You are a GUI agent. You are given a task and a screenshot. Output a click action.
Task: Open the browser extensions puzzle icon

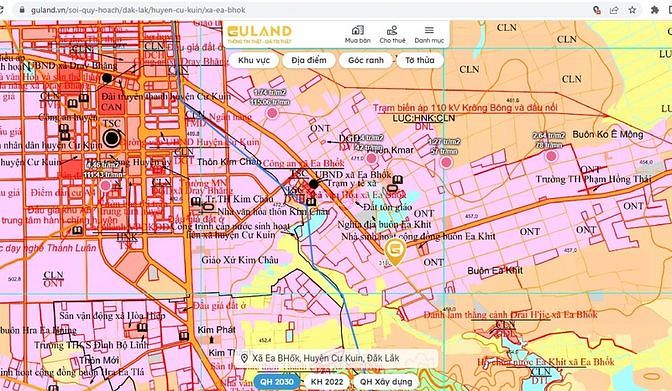[x=654, y=9]
